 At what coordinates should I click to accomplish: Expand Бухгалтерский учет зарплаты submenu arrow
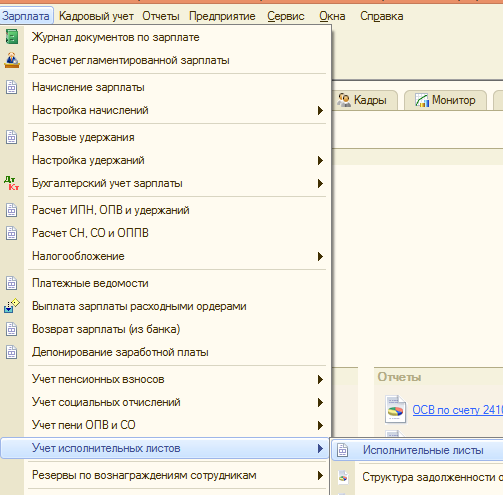tap(320, 183)
